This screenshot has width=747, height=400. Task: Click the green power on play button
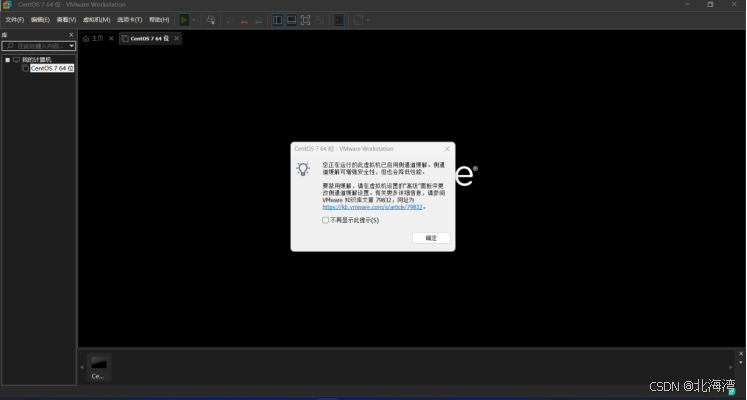184,20
